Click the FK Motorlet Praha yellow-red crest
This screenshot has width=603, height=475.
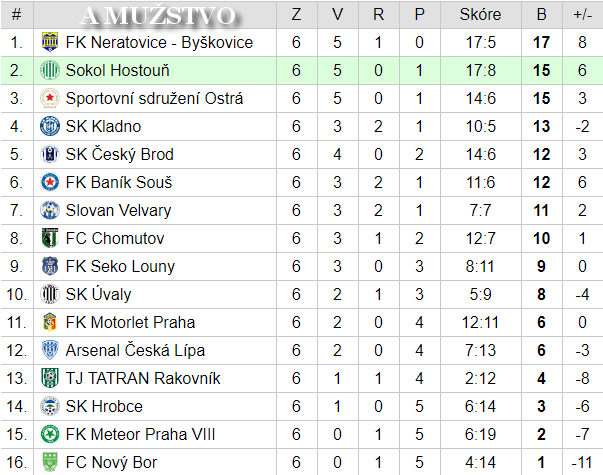tap(50, 322)
